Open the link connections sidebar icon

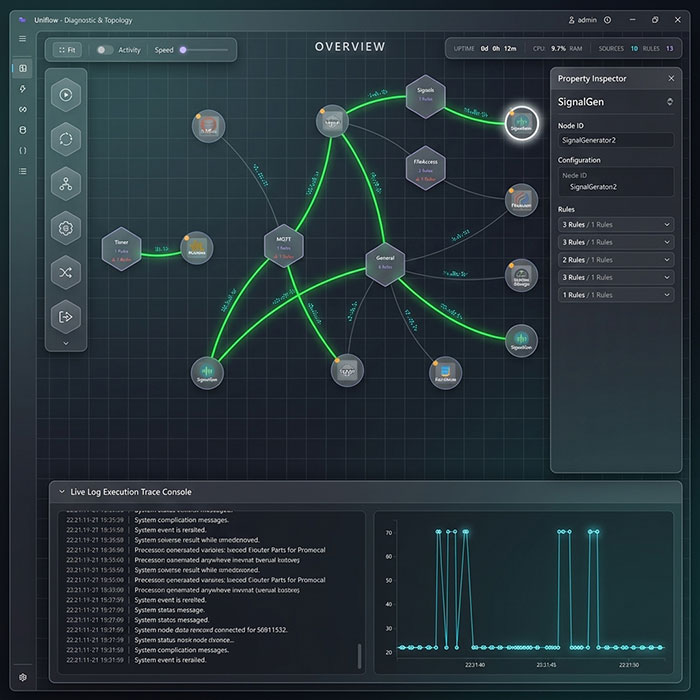23,109
